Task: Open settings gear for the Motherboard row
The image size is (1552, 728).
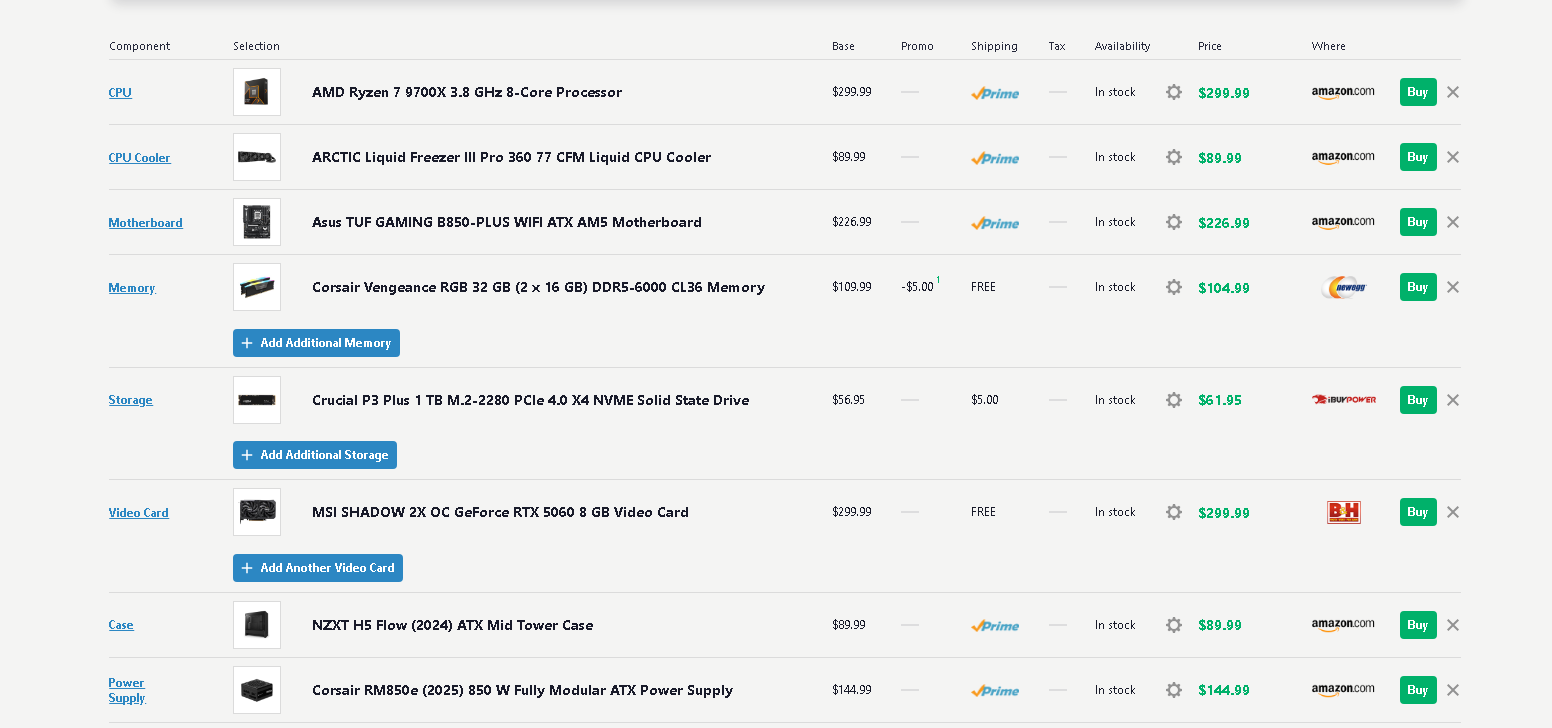Action: 1174,222
